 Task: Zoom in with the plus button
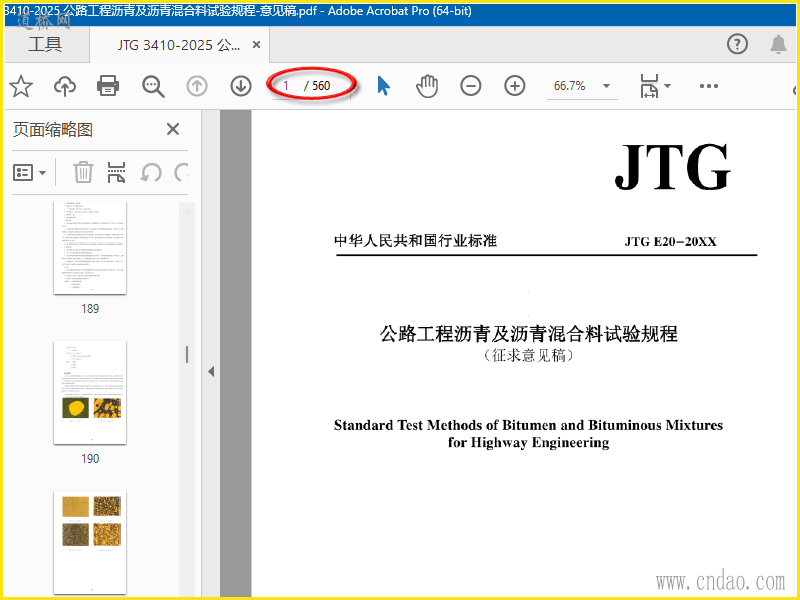tap(515, 86)
